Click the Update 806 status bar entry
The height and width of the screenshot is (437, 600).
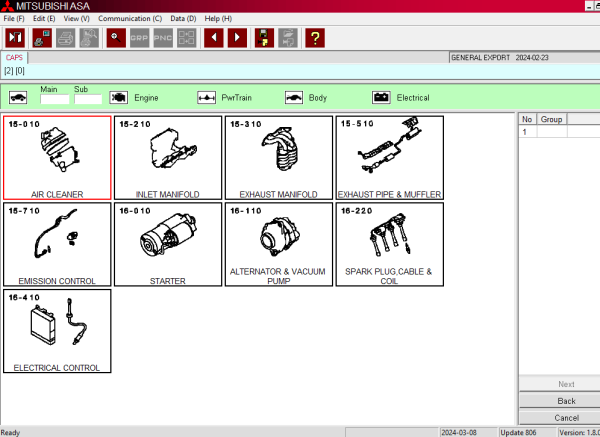527,432
